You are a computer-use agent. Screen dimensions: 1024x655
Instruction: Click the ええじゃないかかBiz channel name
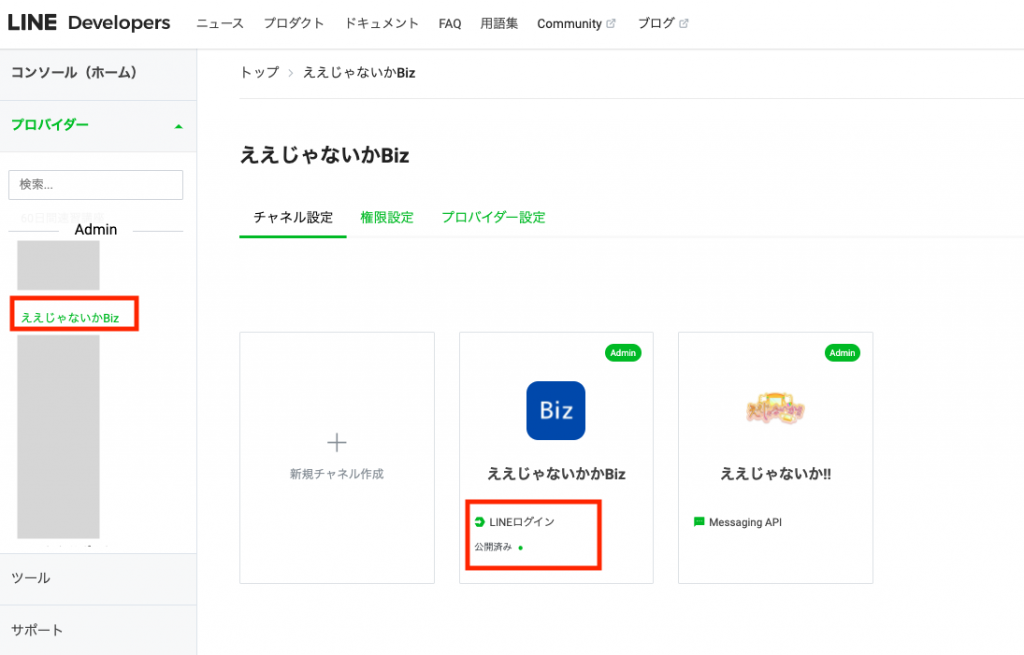556,474
